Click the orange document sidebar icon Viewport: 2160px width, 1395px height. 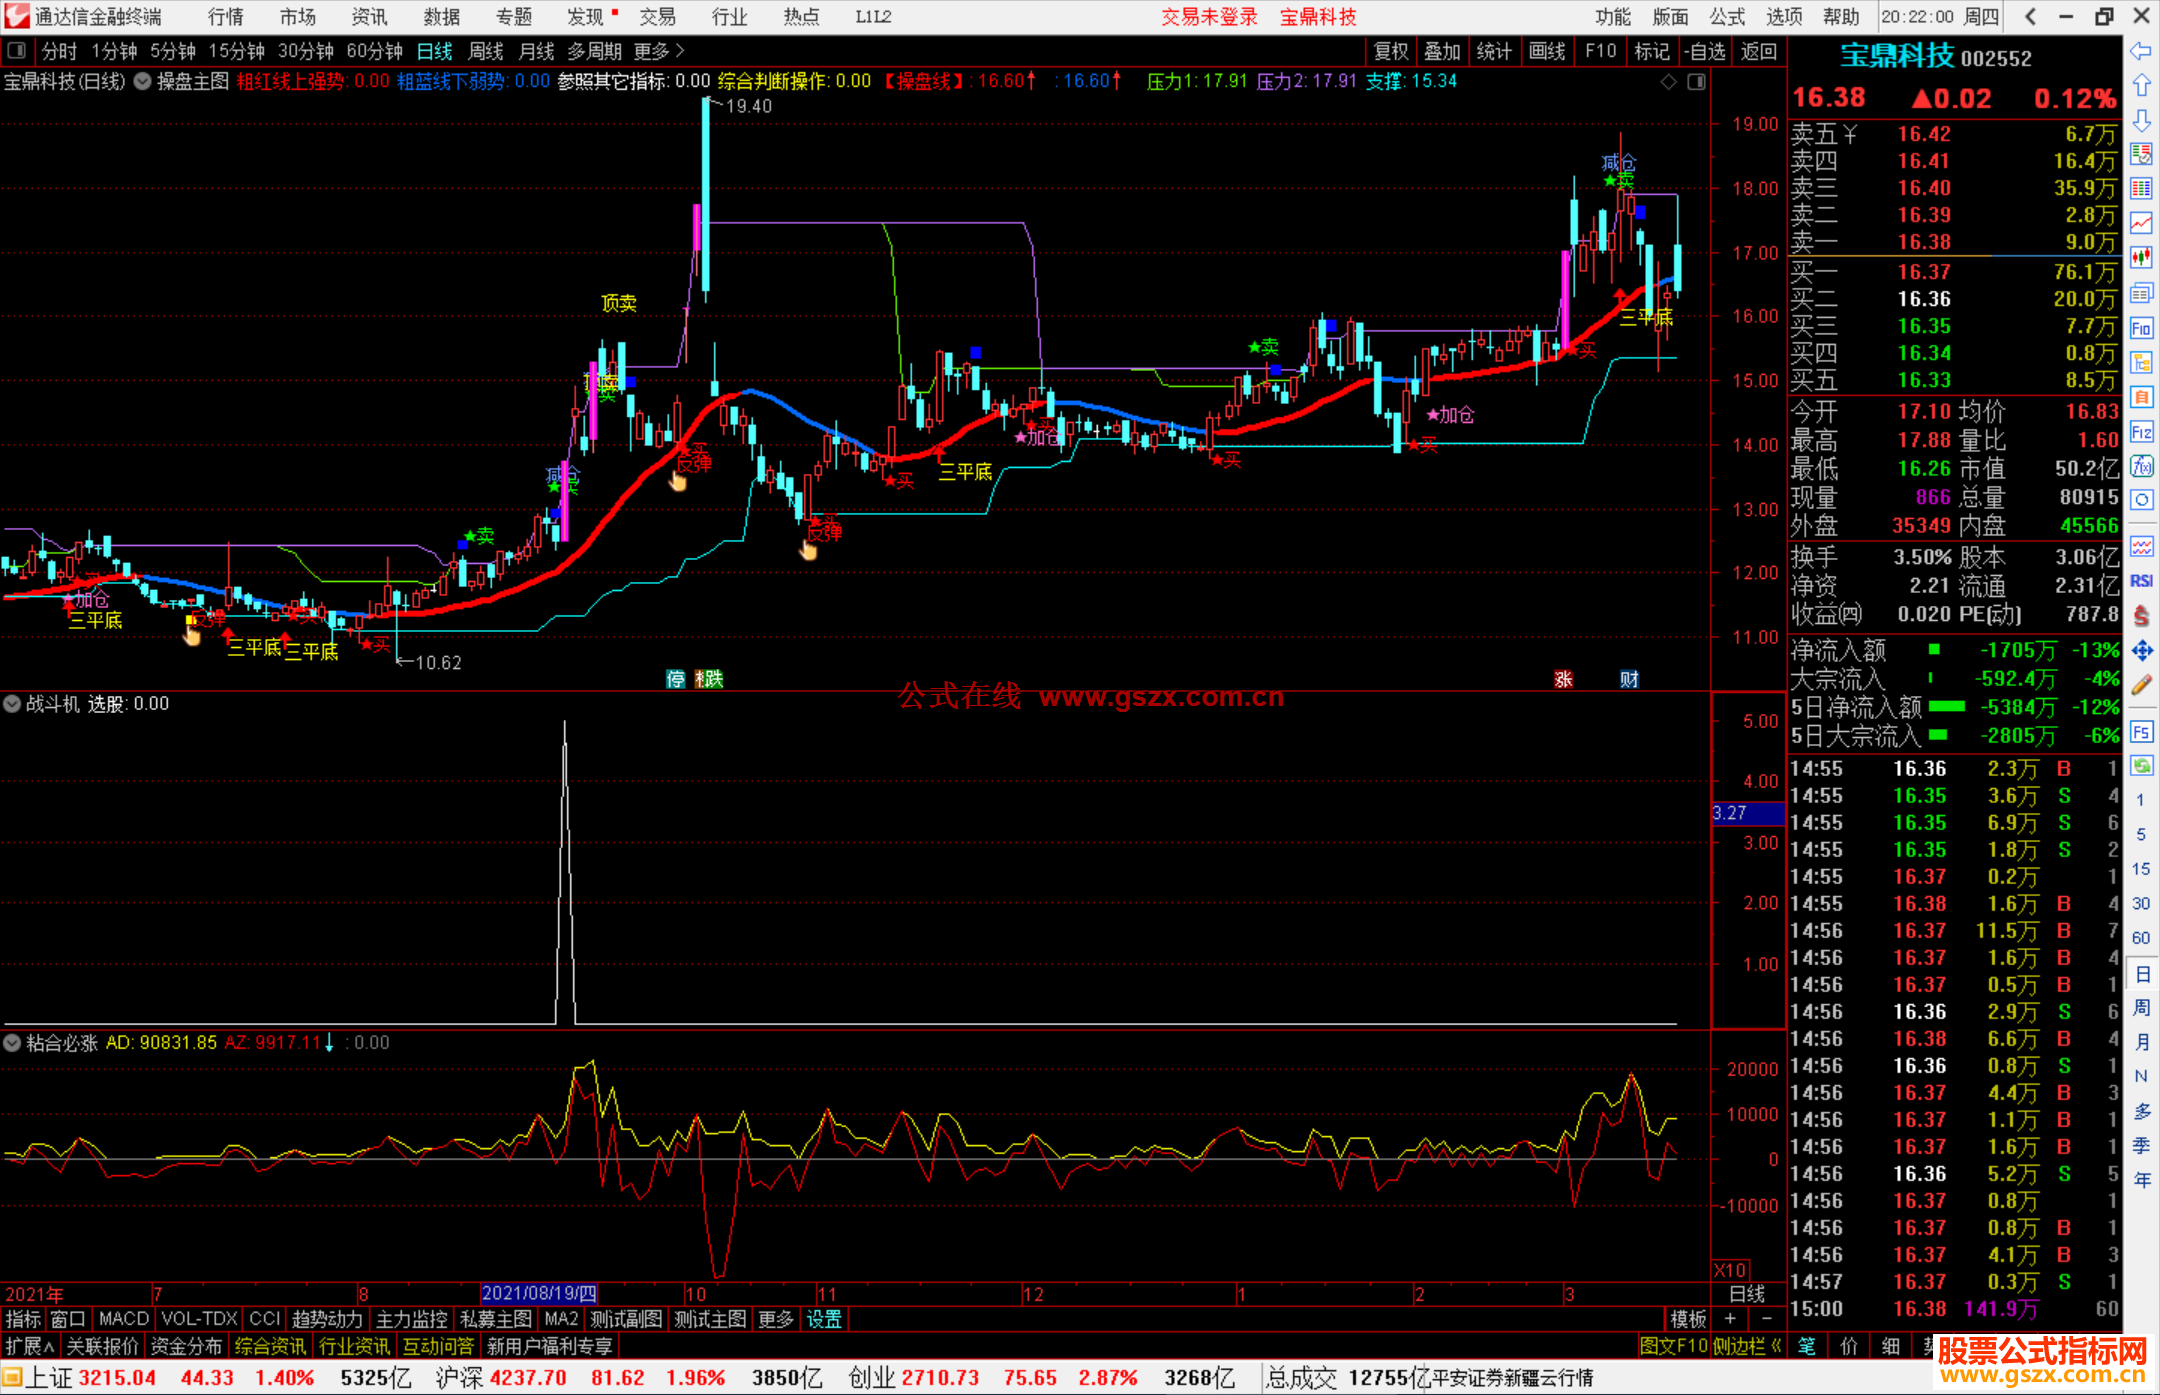pos(2141,397)
